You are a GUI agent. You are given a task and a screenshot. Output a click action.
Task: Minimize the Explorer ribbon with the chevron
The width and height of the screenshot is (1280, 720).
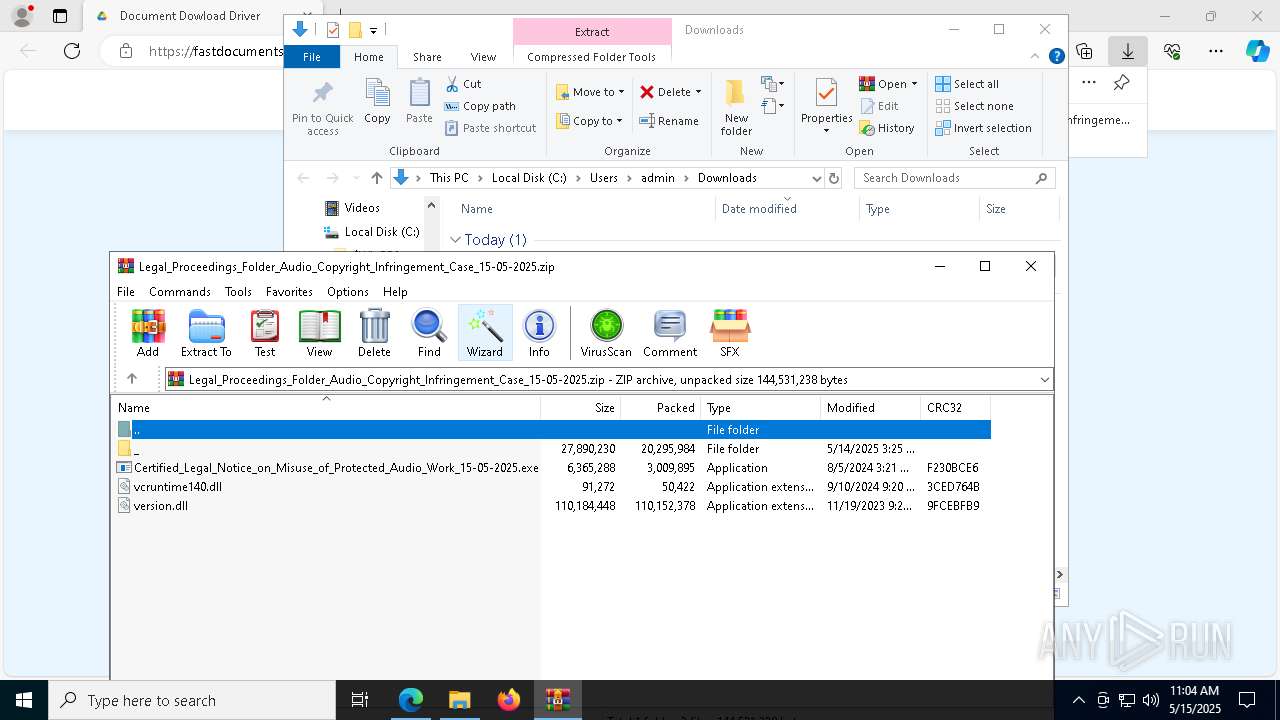coord(1035,57)
